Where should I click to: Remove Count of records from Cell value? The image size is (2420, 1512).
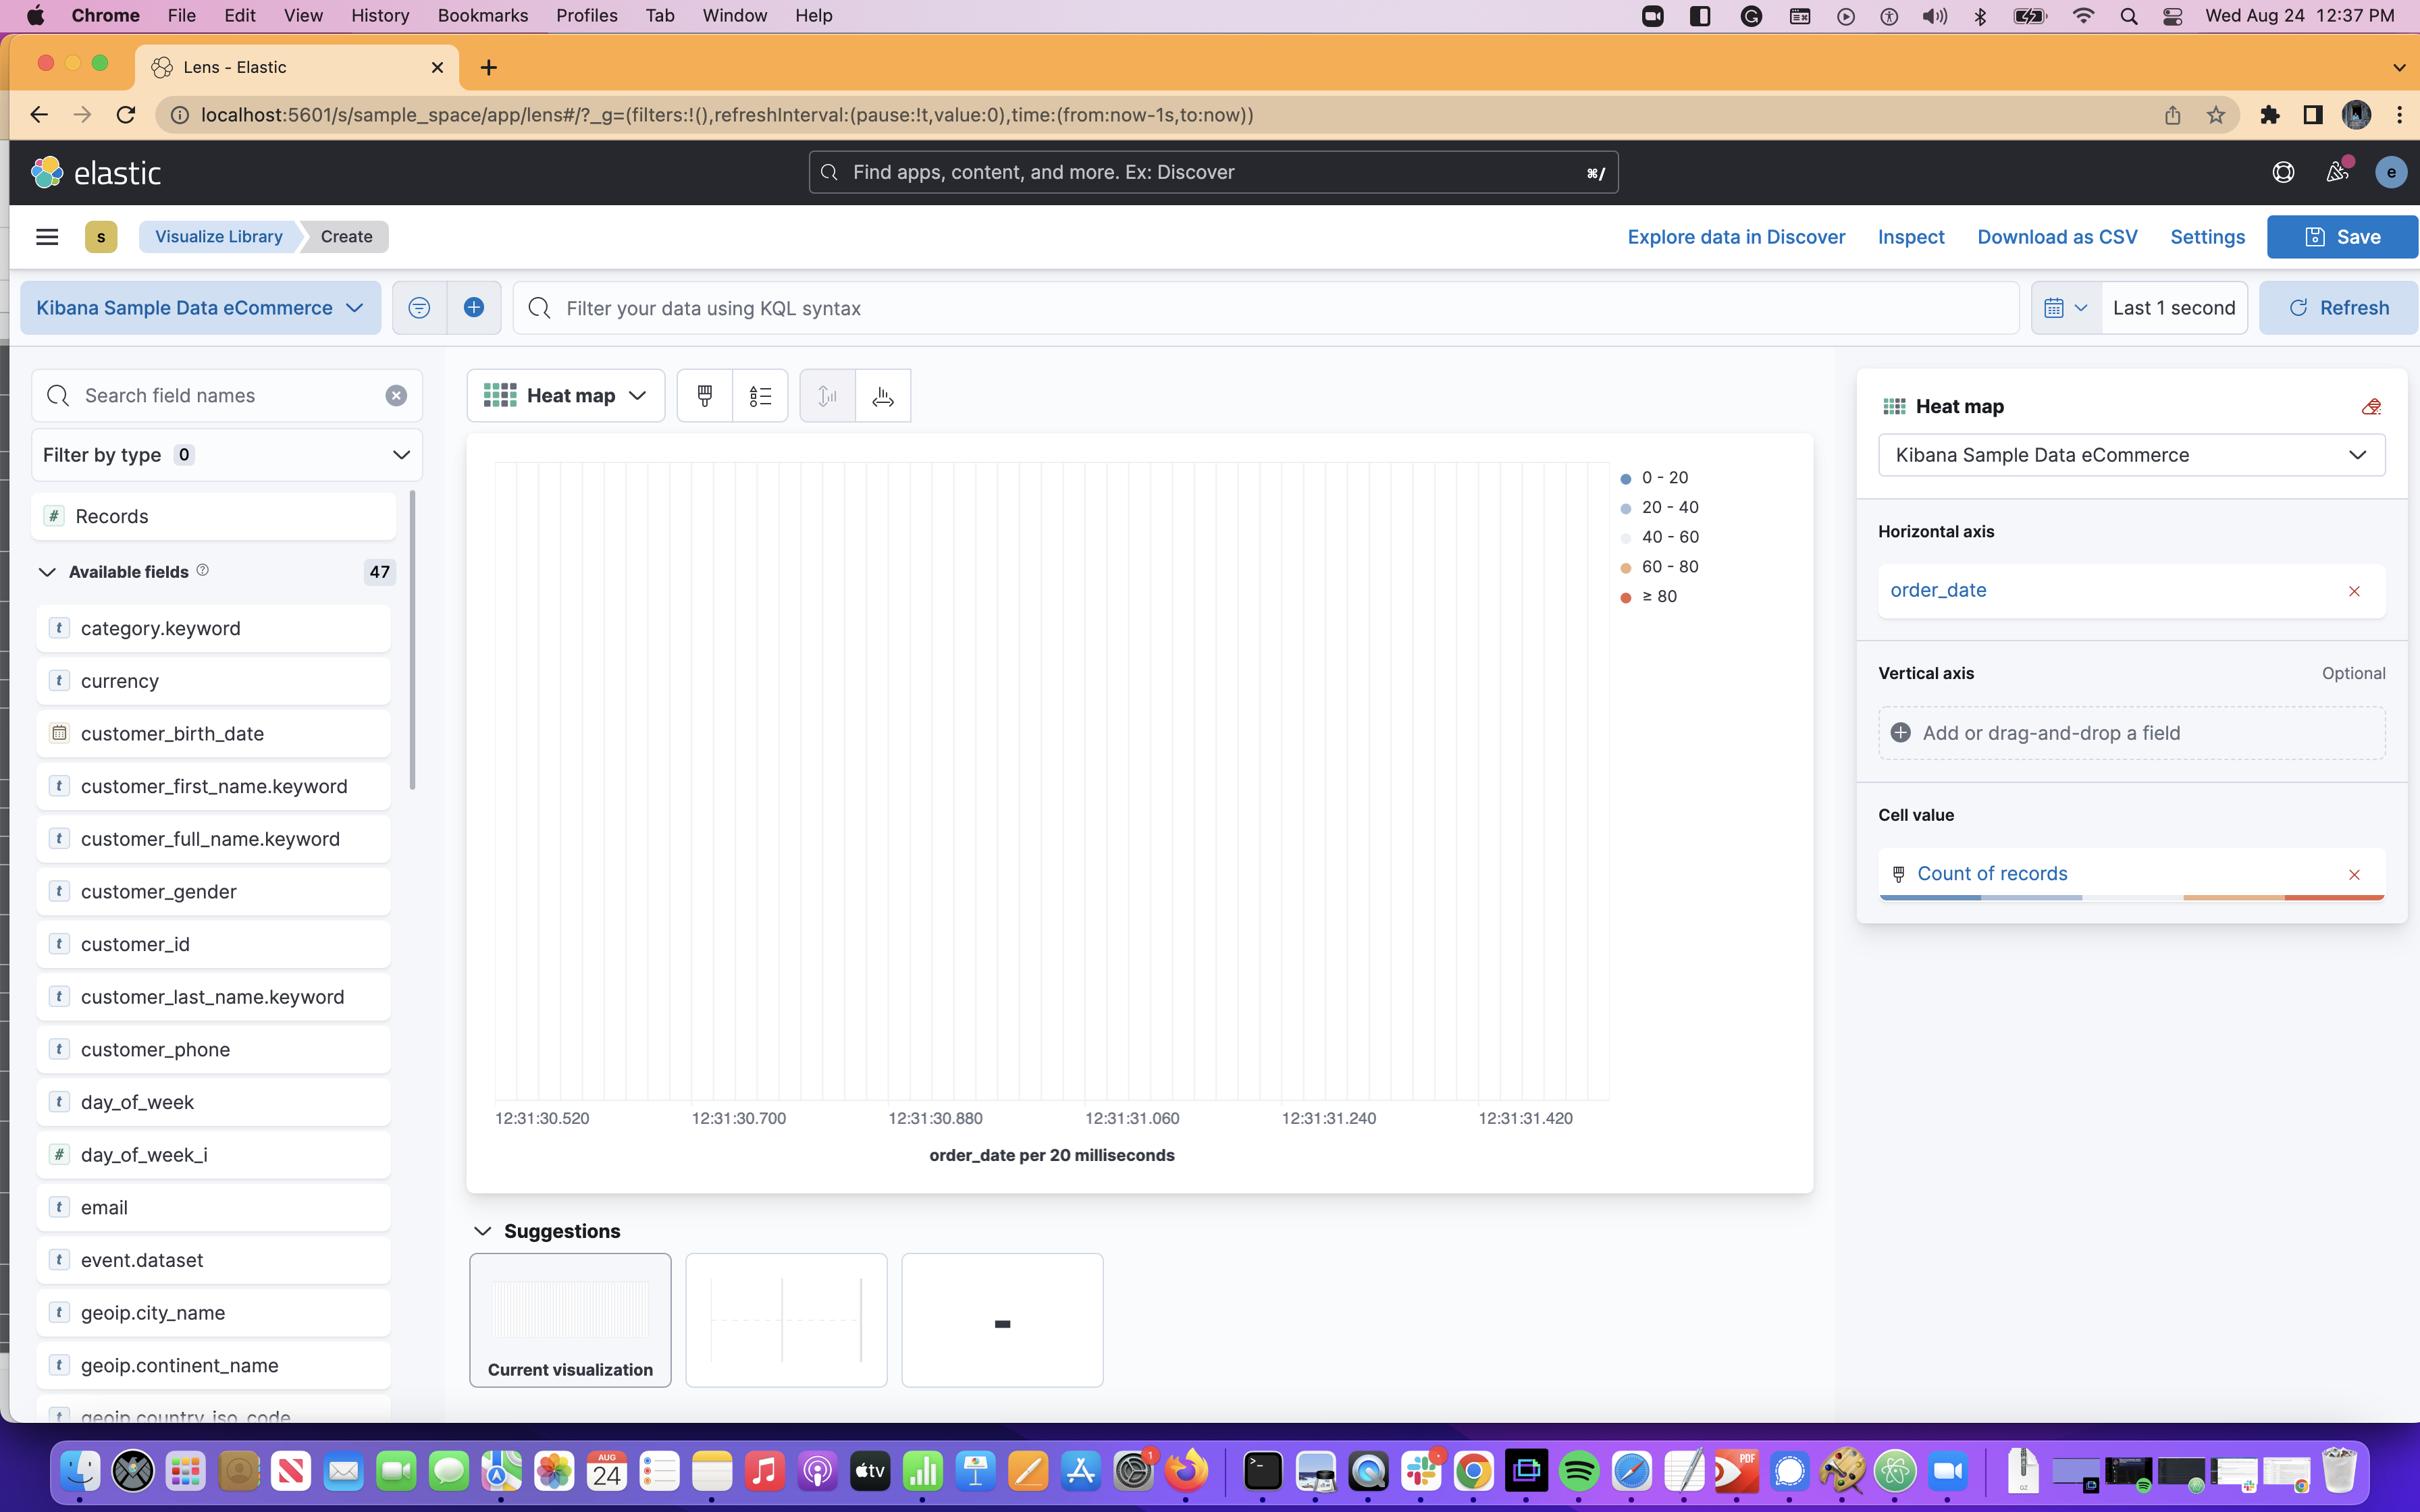[x=2354, y=875]
